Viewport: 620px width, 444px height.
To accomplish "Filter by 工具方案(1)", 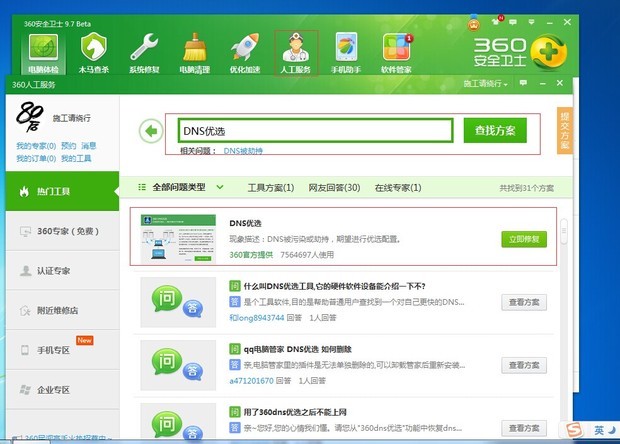I will [x=271, y=187].
